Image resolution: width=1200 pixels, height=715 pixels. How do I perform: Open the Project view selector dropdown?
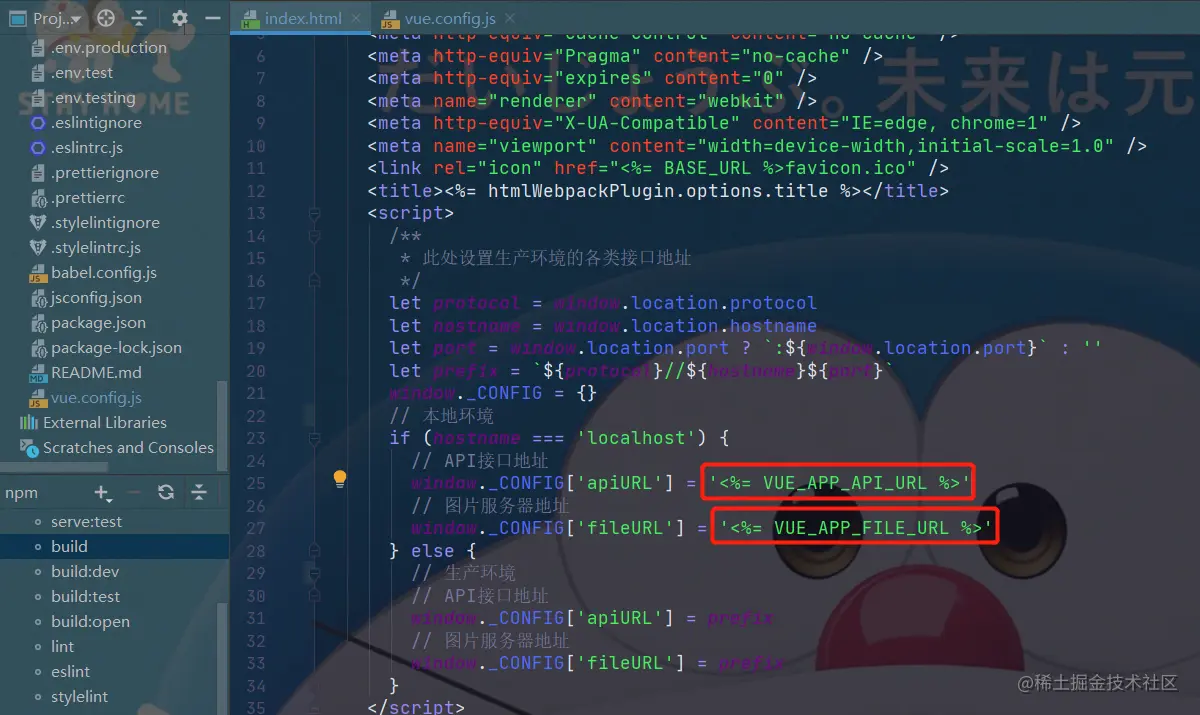56,18
